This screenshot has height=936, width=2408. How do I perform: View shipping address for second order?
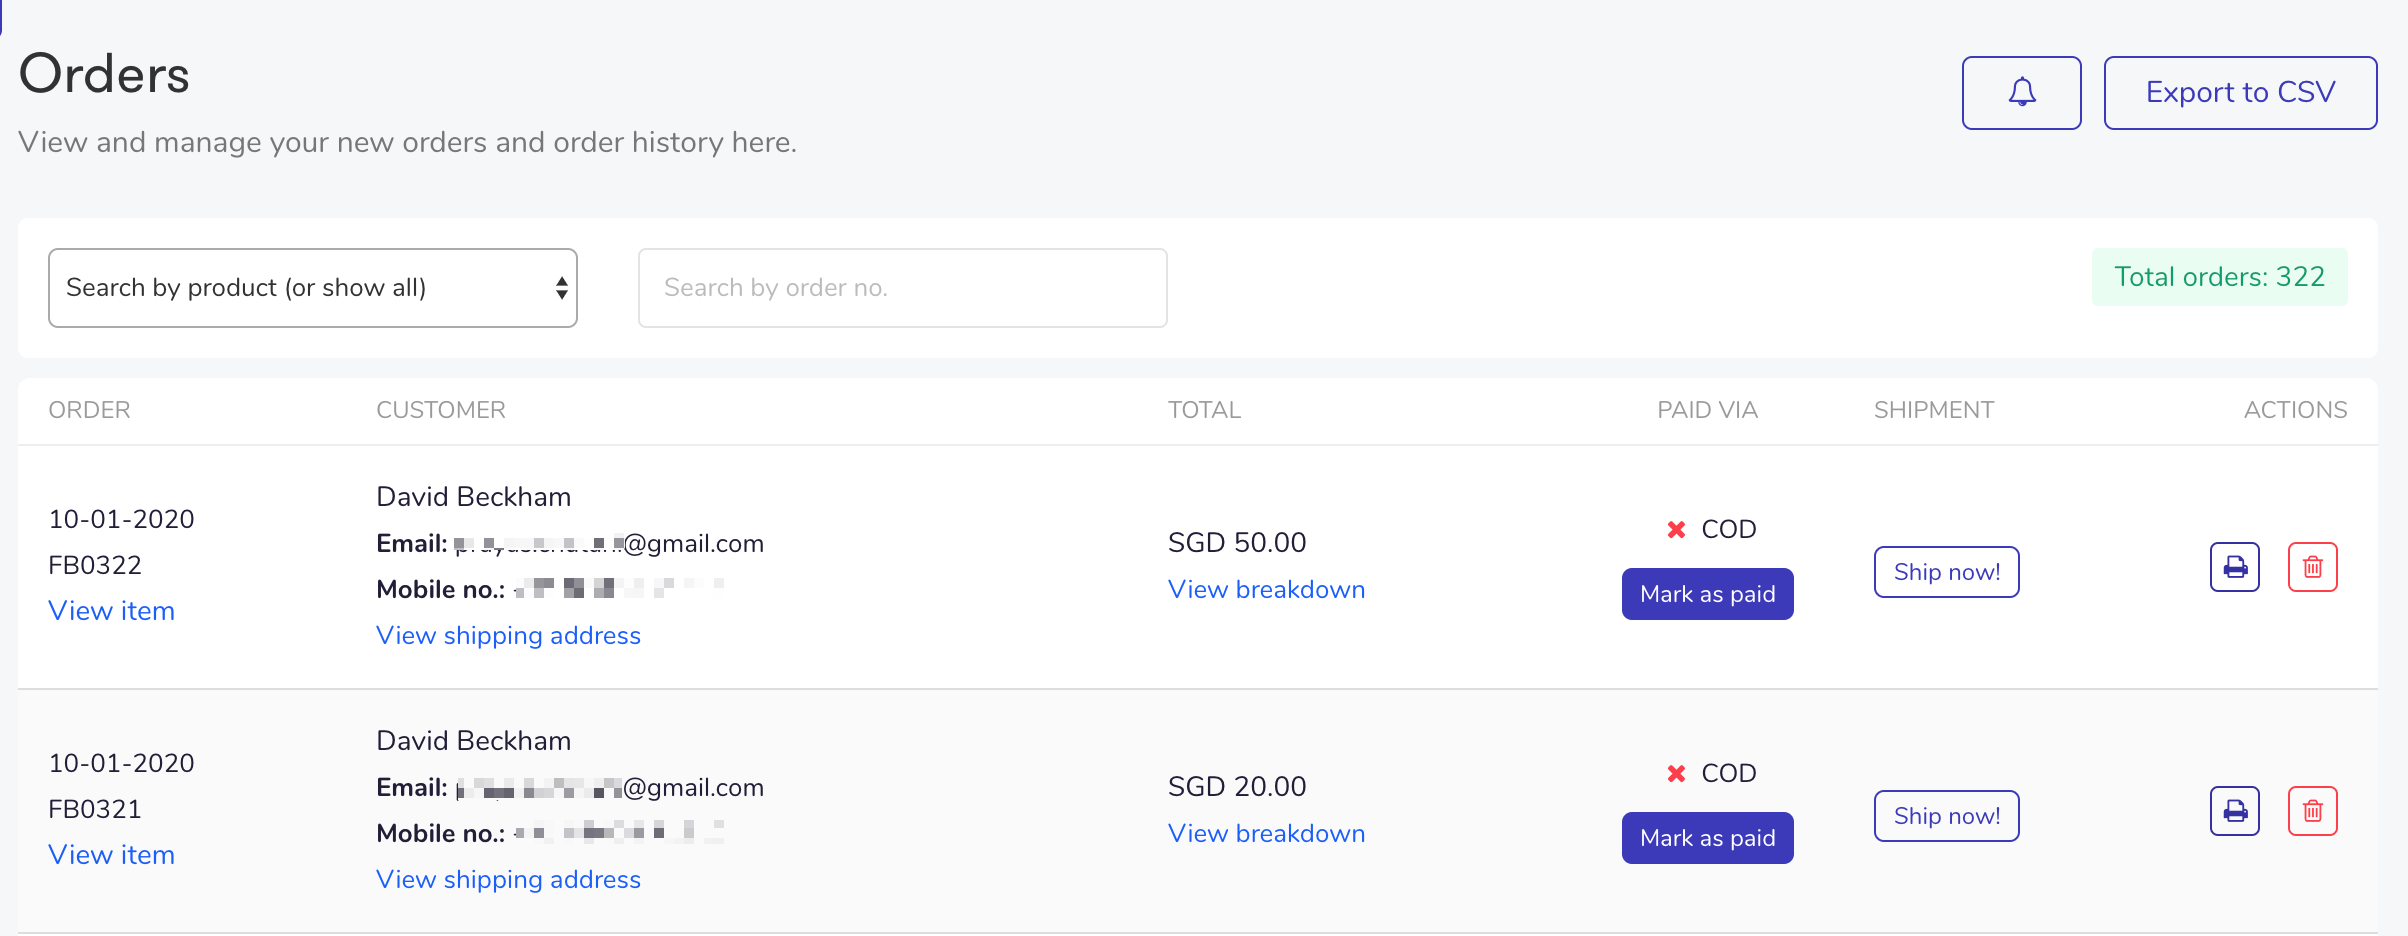[509, 880]
